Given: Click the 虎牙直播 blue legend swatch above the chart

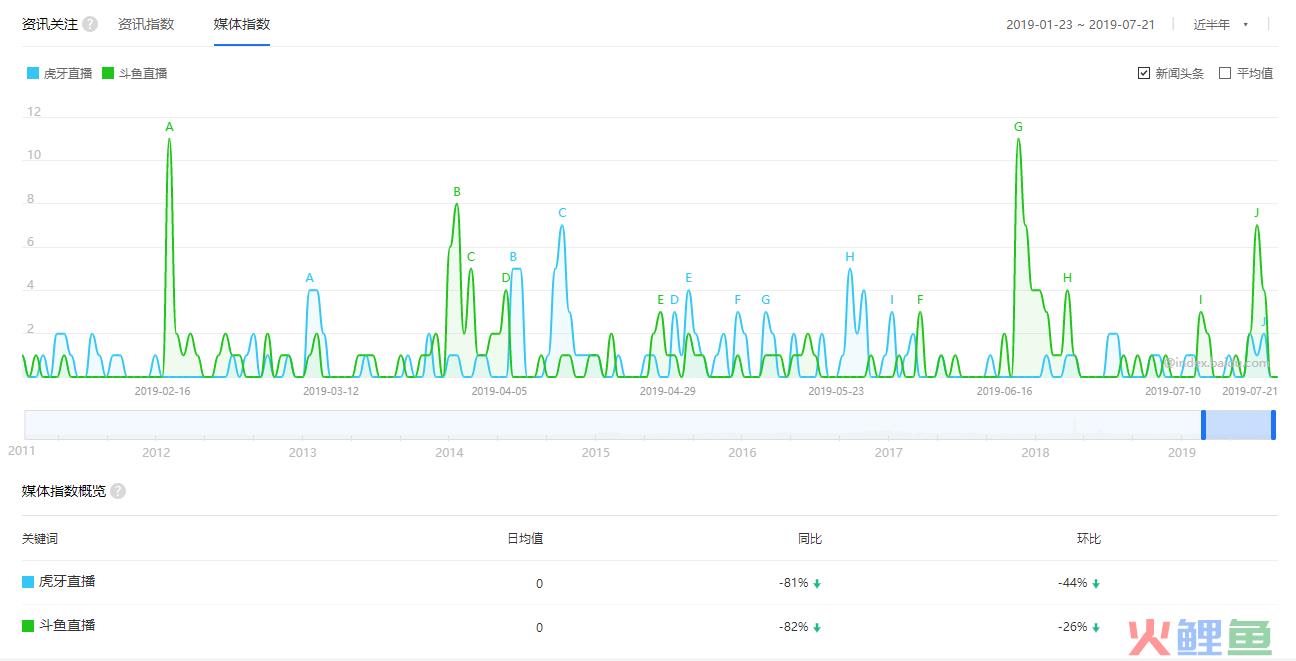Looking at the screenshot, I should click(x=33, y=73).
